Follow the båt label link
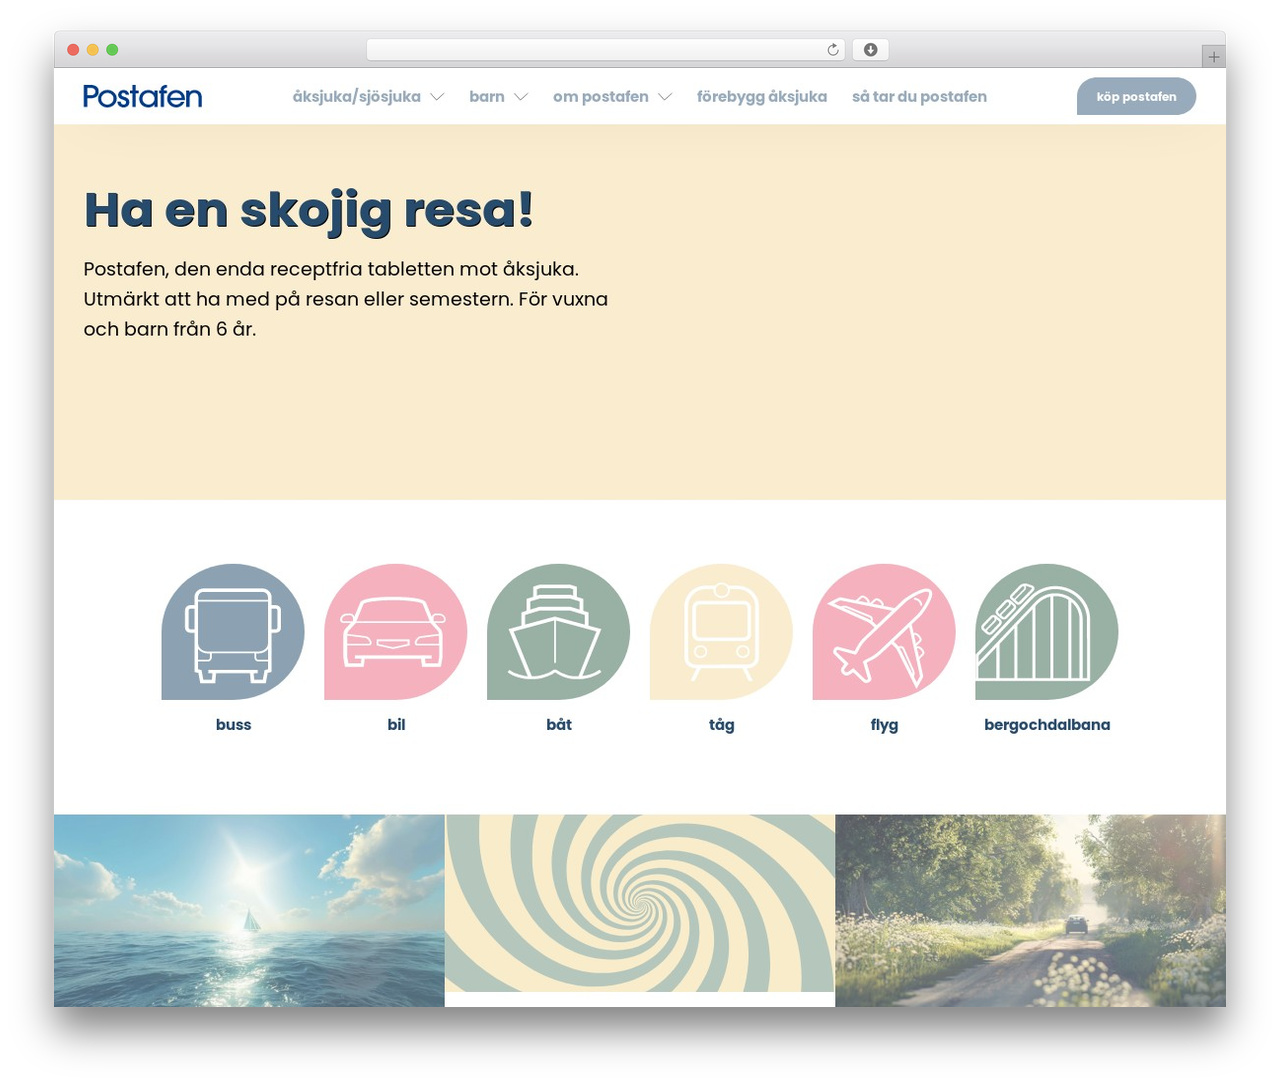Screen dimensions: 1280x1084 click(x=559, y=724)
